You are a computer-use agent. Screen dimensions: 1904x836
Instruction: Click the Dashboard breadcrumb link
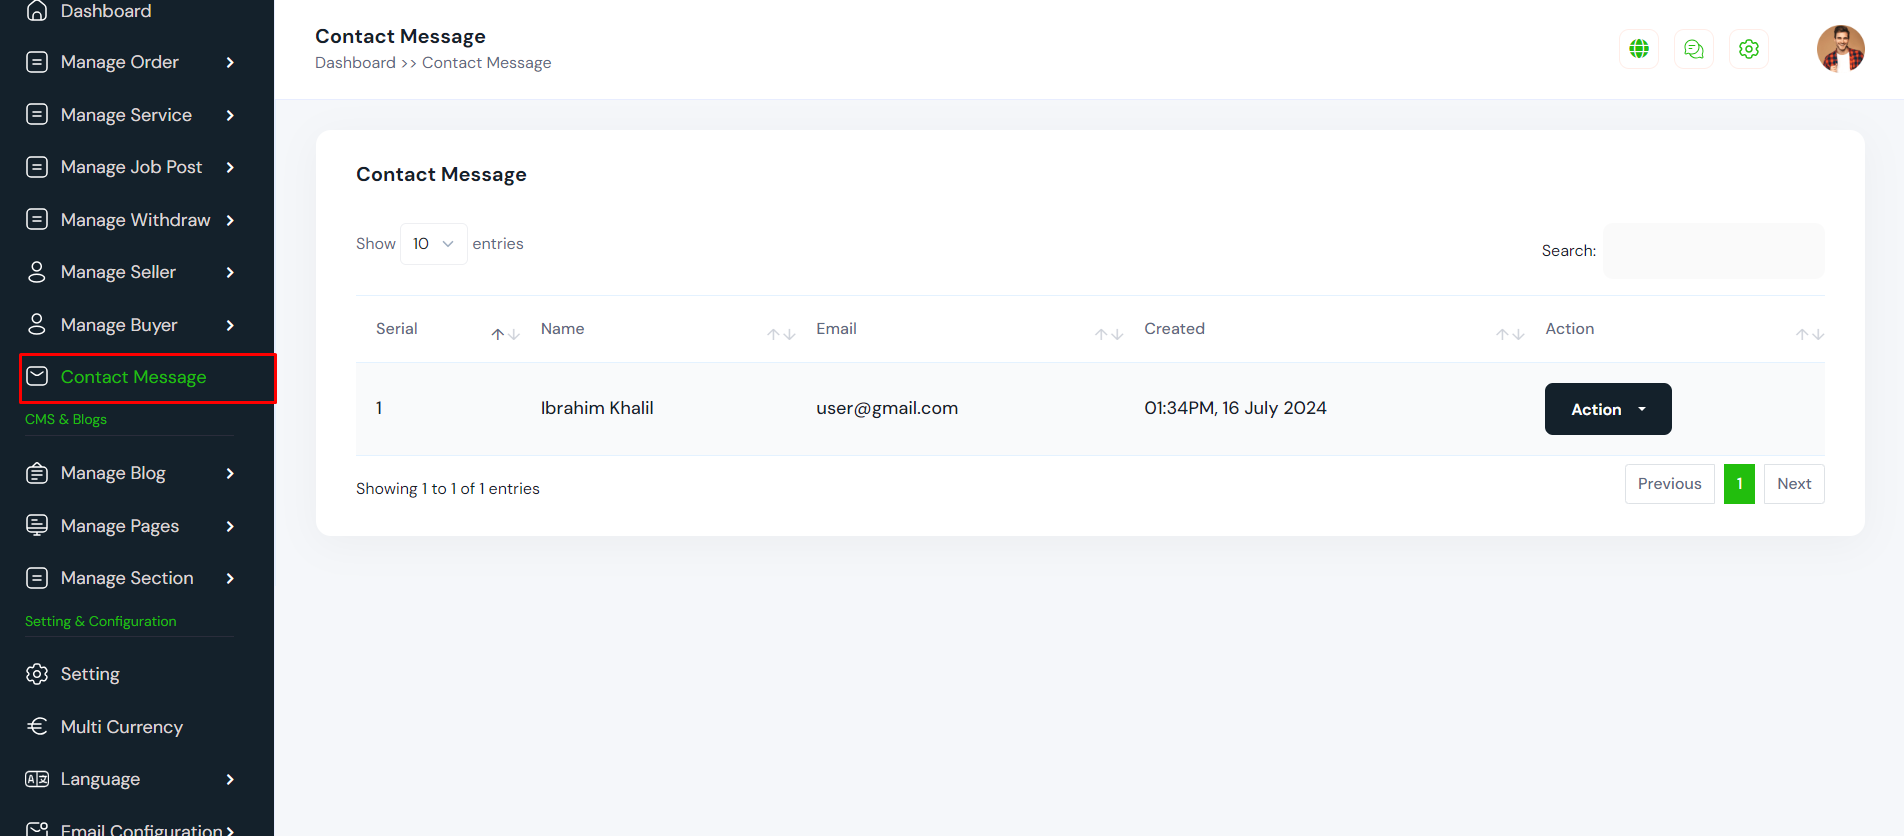tap(355, 63)
